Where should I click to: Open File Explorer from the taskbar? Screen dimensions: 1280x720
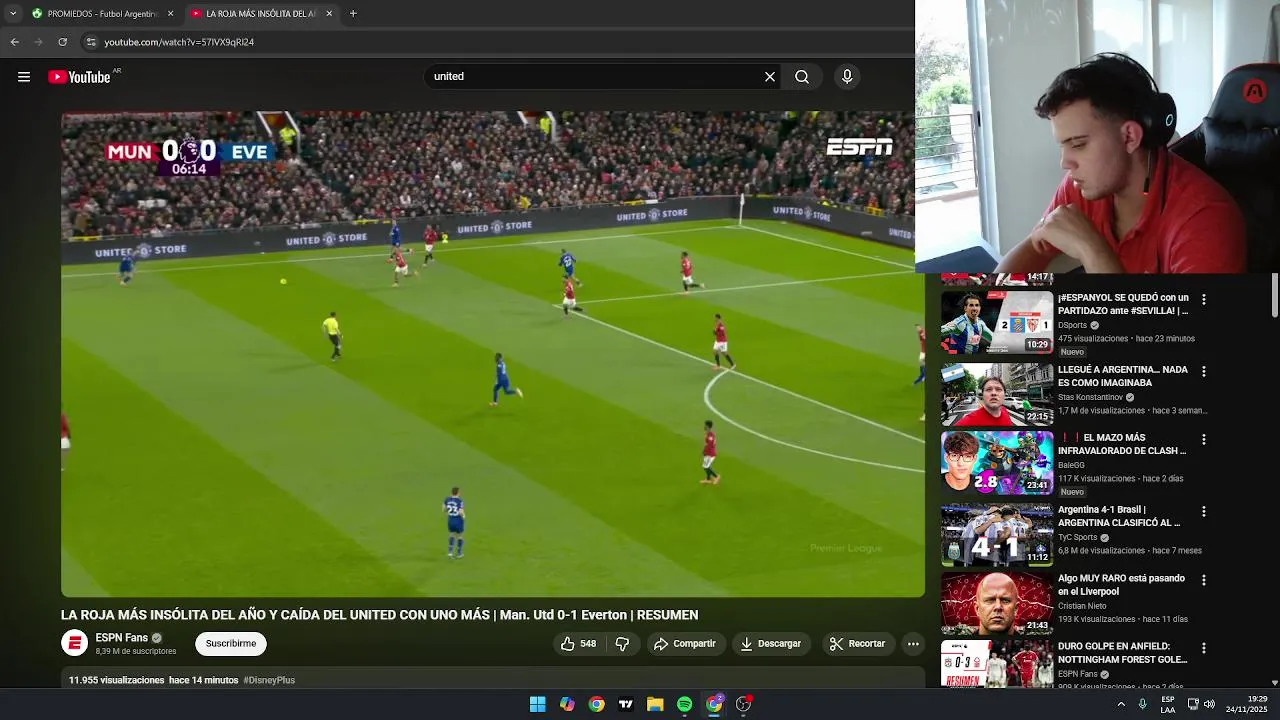(x=655, y=704)
